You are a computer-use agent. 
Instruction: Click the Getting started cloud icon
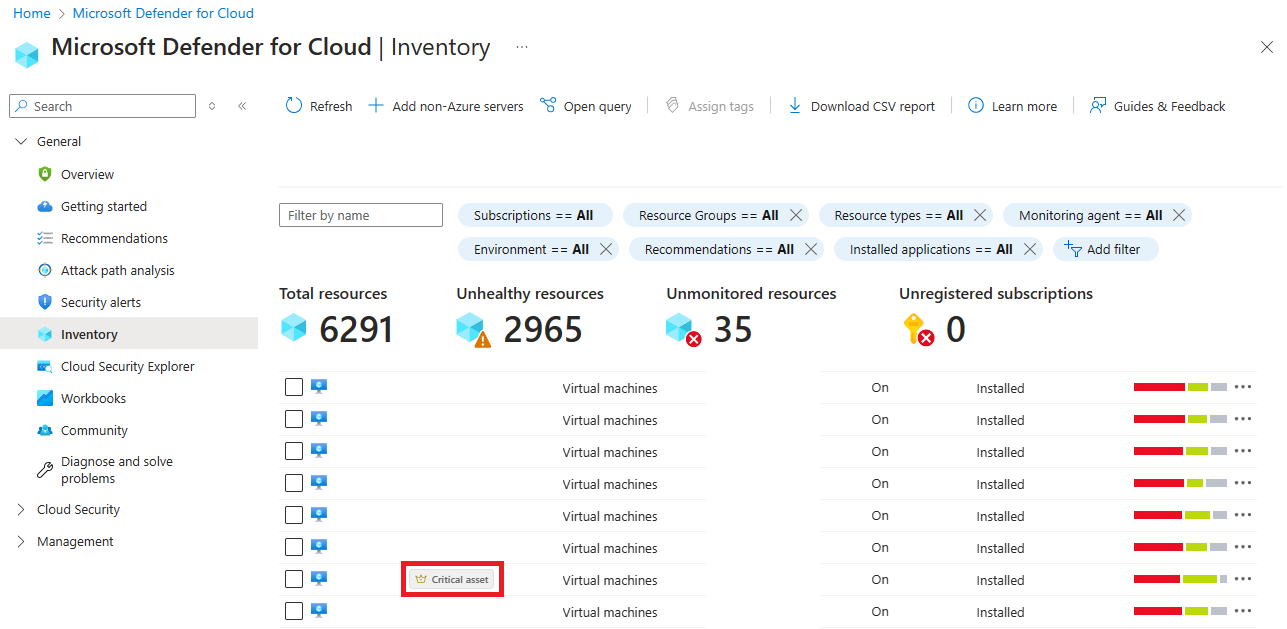pyautogui.click(x=45, y=206)
